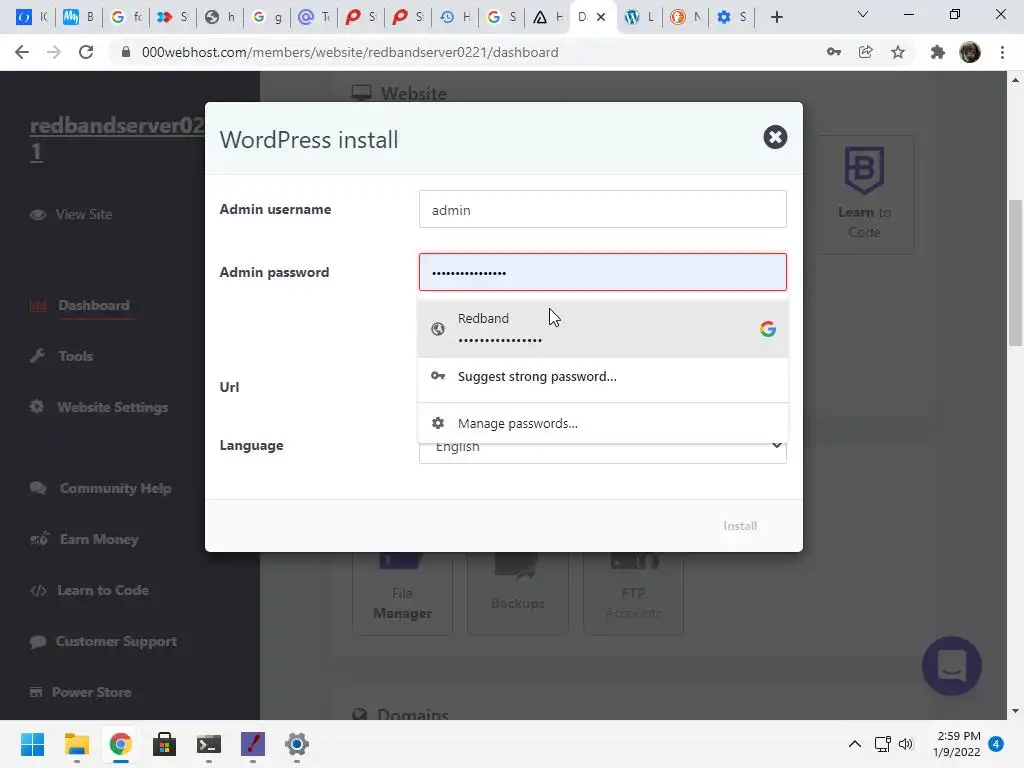Select the saved Redband password suggestion

(602, 328)
